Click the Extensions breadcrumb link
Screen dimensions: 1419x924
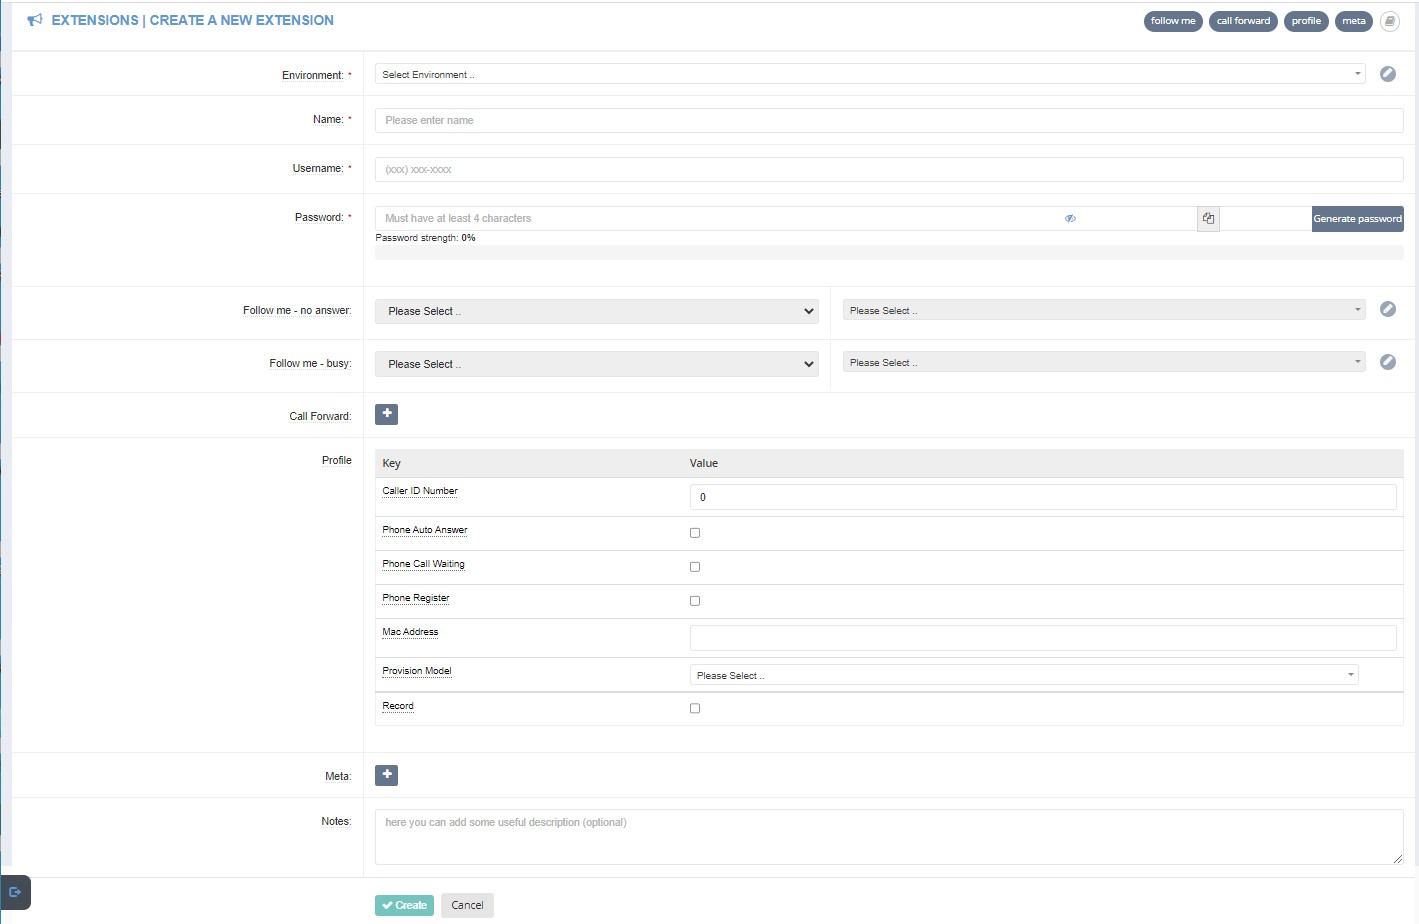[x=95, y=20]
